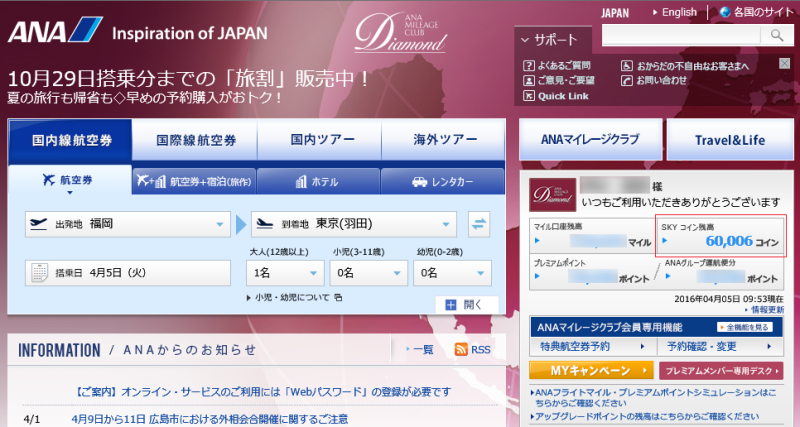
Task: Open 4/1 広島市 外相会合 notice
Action: 210,419
